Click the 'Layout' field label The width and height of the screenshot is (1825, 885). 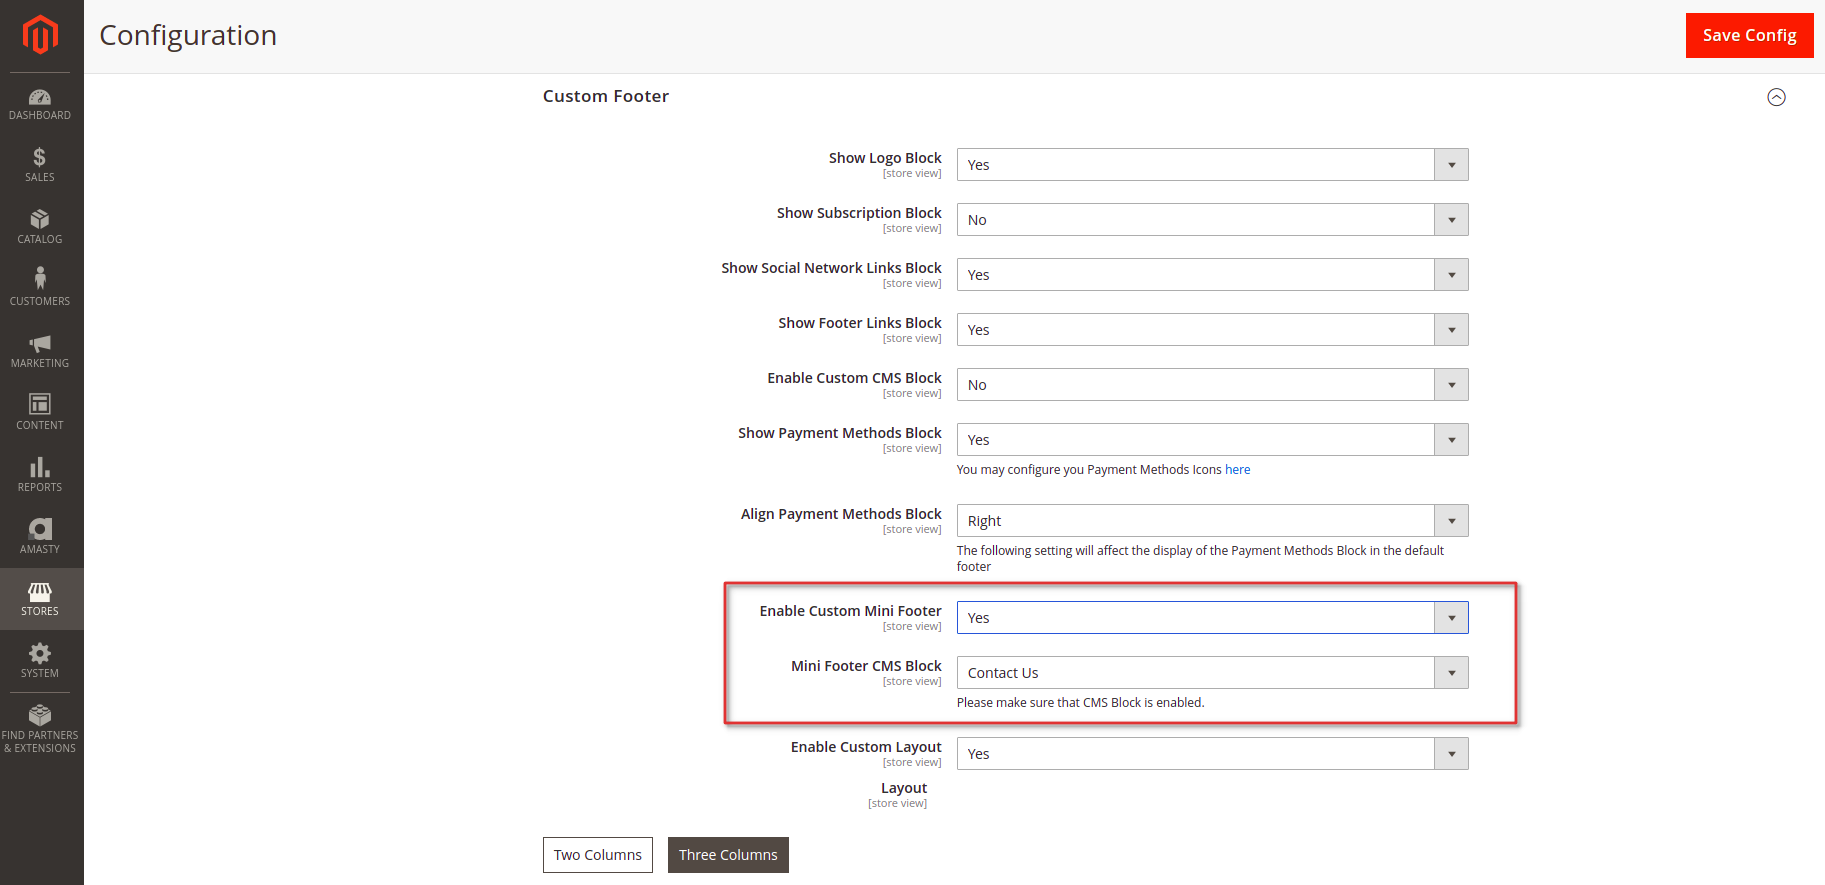(904, 788)
